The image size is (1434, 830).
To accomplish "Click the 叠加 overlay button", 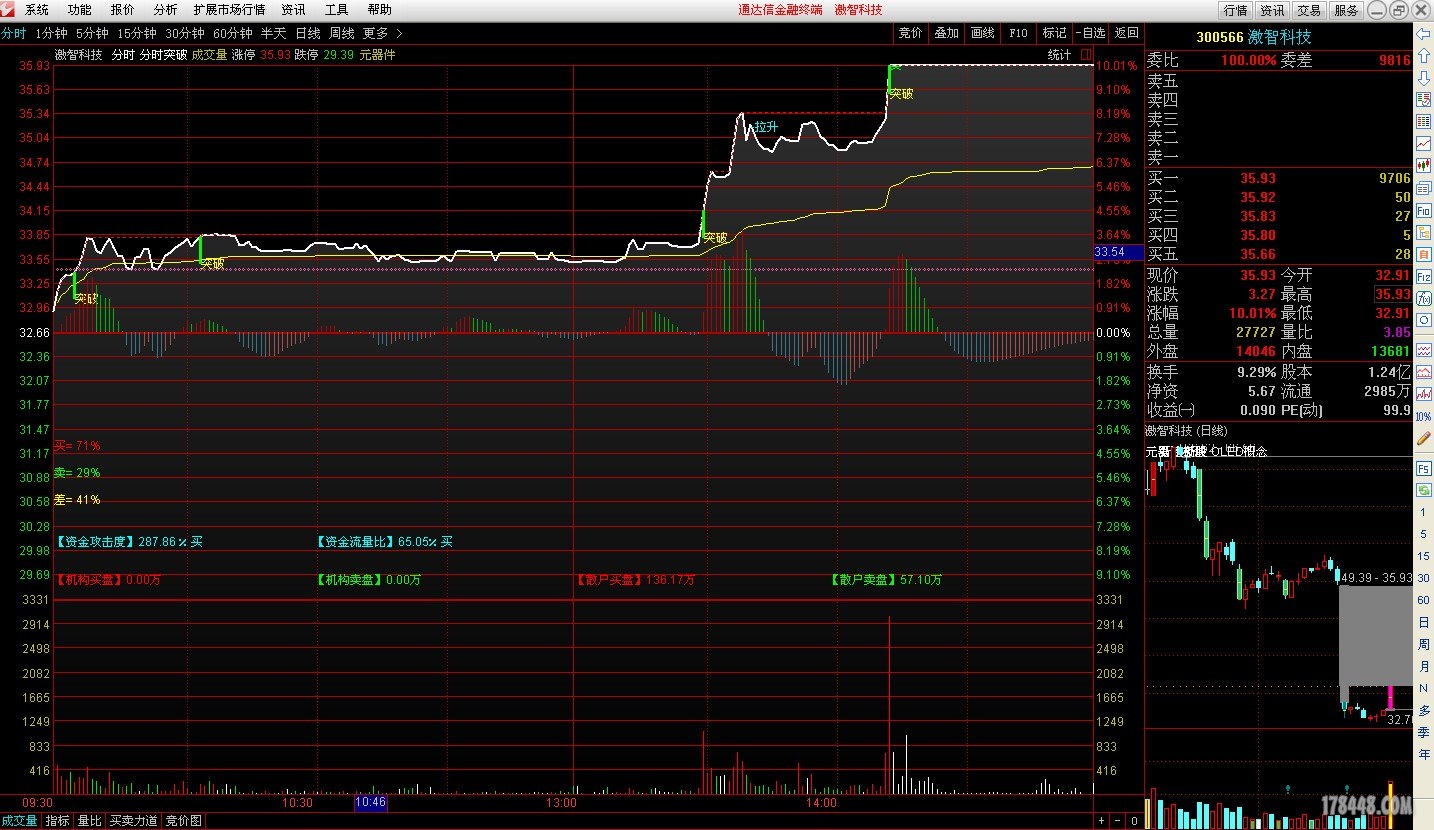I will [946, 33].
